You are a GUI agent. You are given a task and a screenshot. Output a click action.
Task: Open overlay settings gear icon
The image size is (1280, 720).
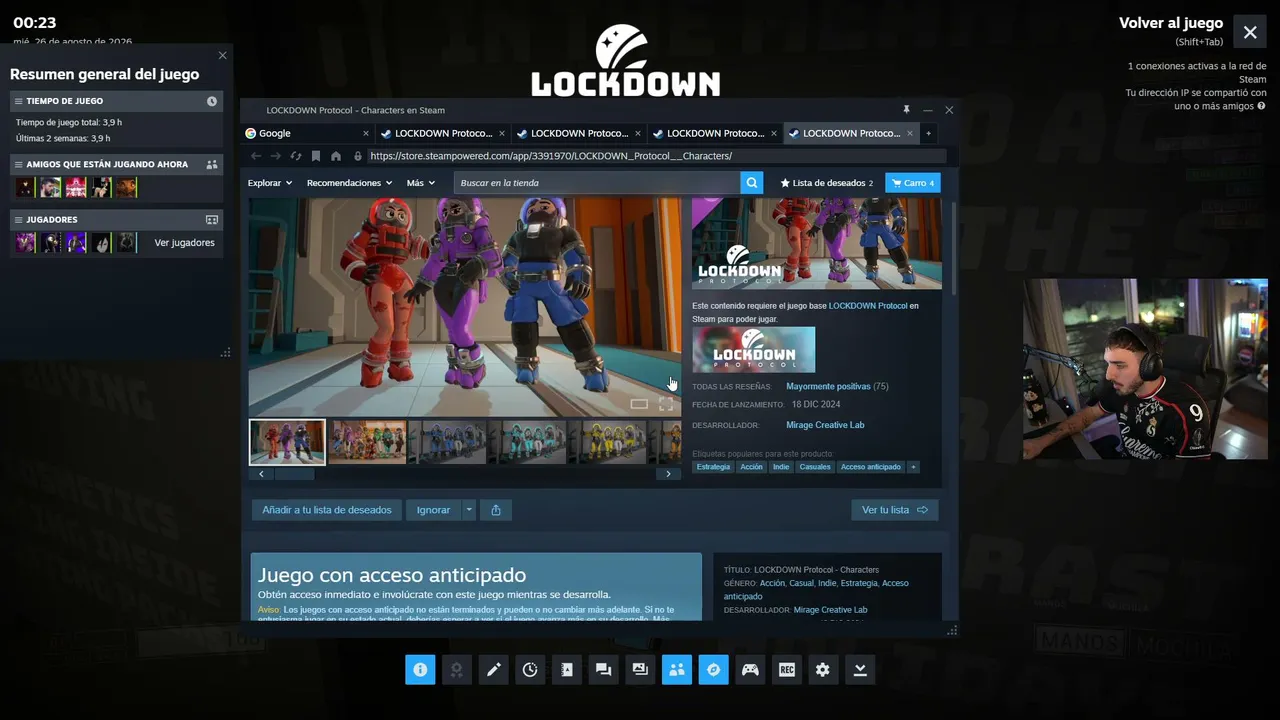click(823, 670)
